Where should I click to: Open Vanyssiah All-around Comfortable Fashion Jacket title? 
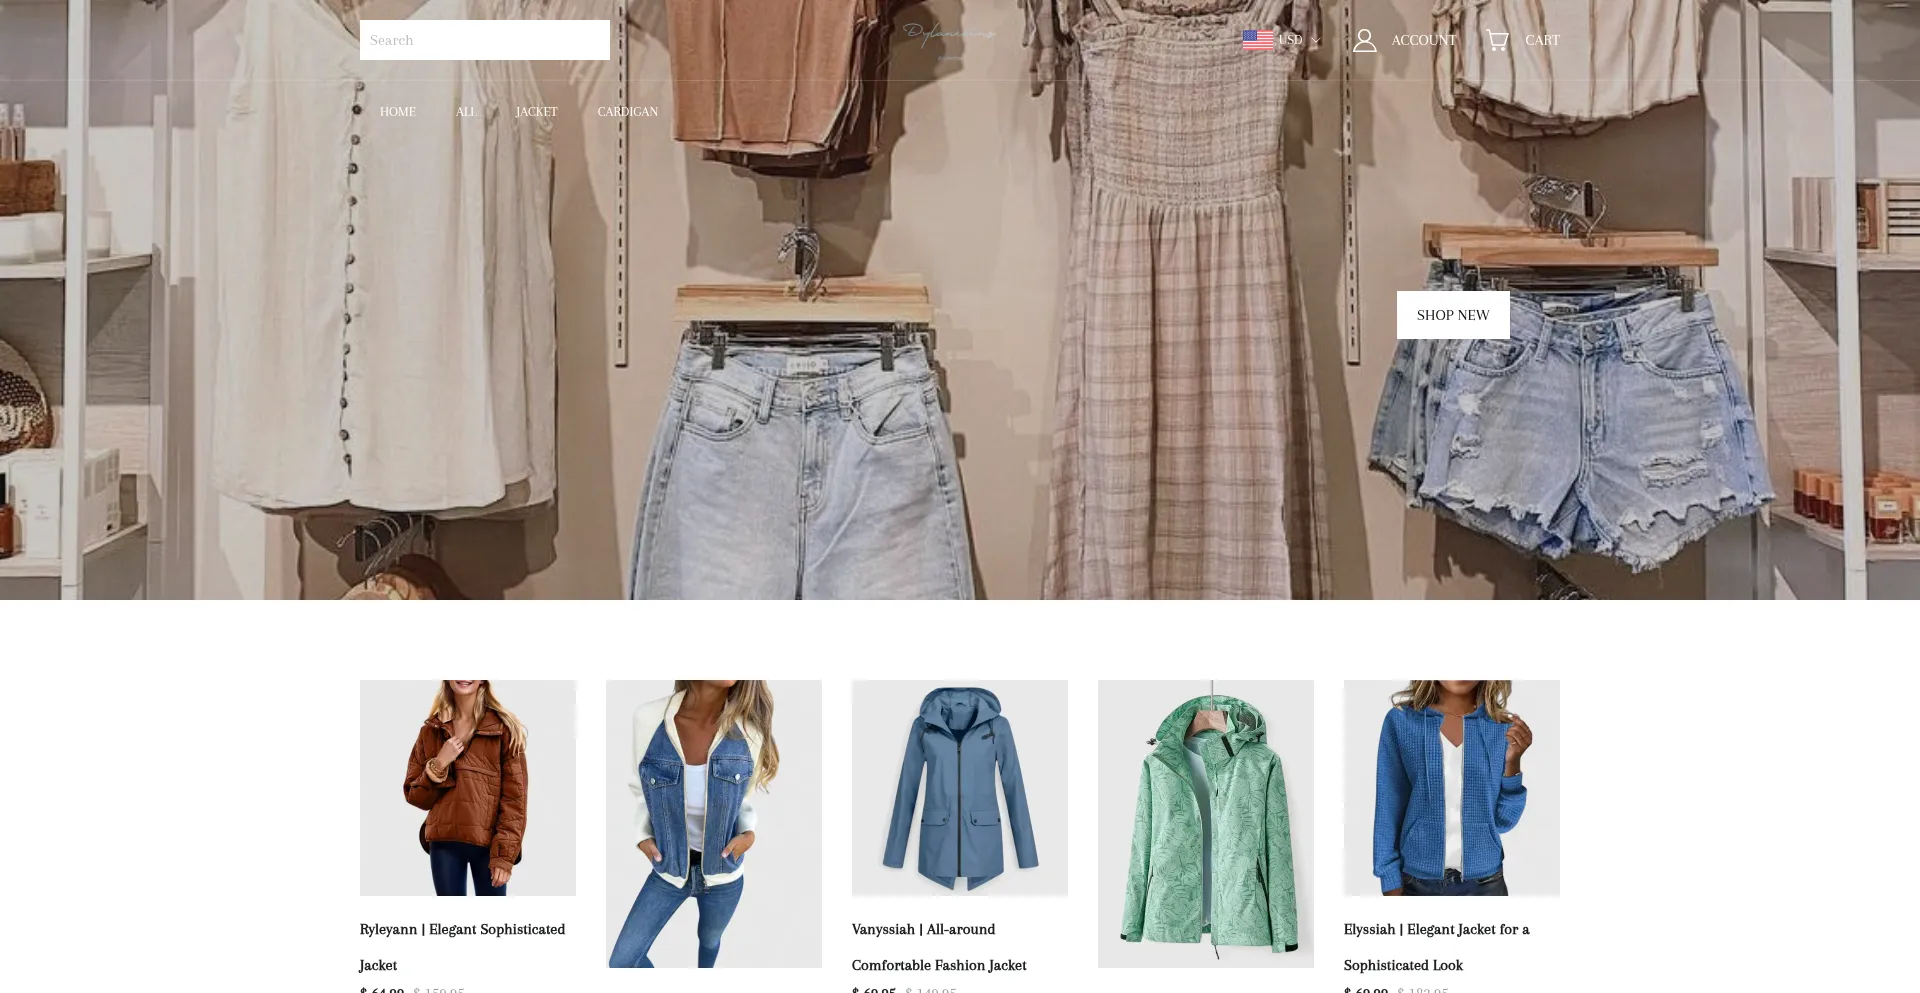939,947
